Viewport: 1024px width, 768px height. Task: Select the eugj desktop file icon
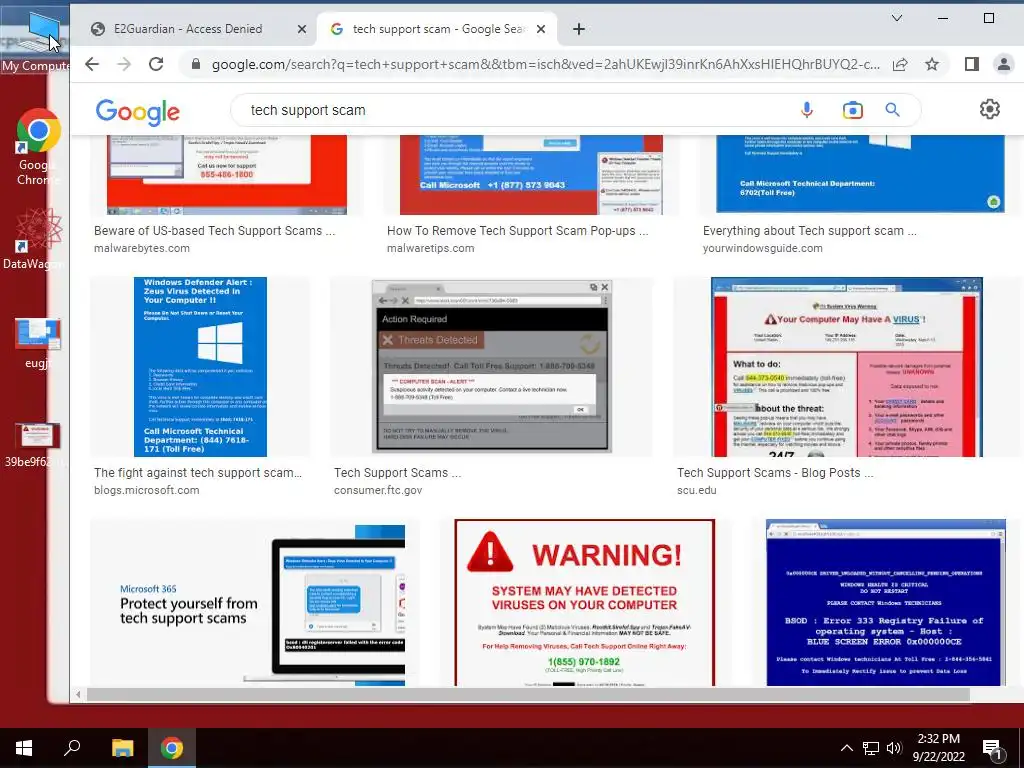coord(38,343)
